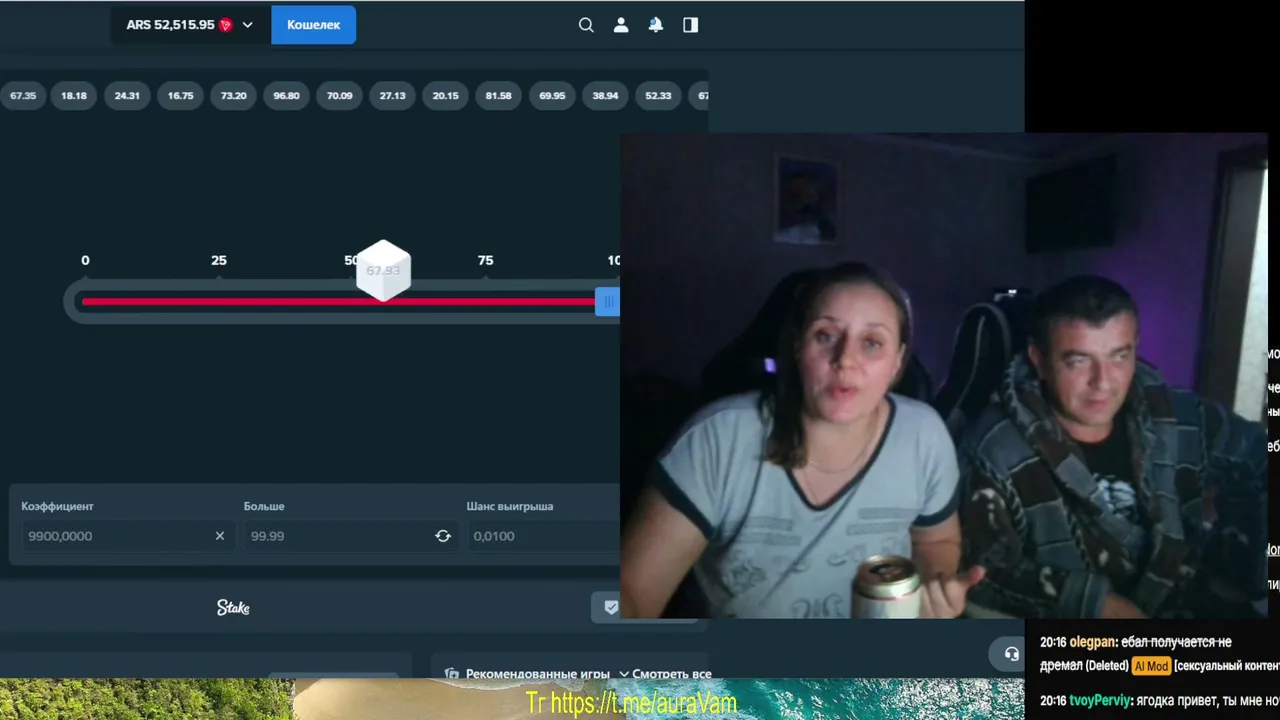Click the webcam video overlay
This screenshot has width=1280, height=720.
pos(944,376)
